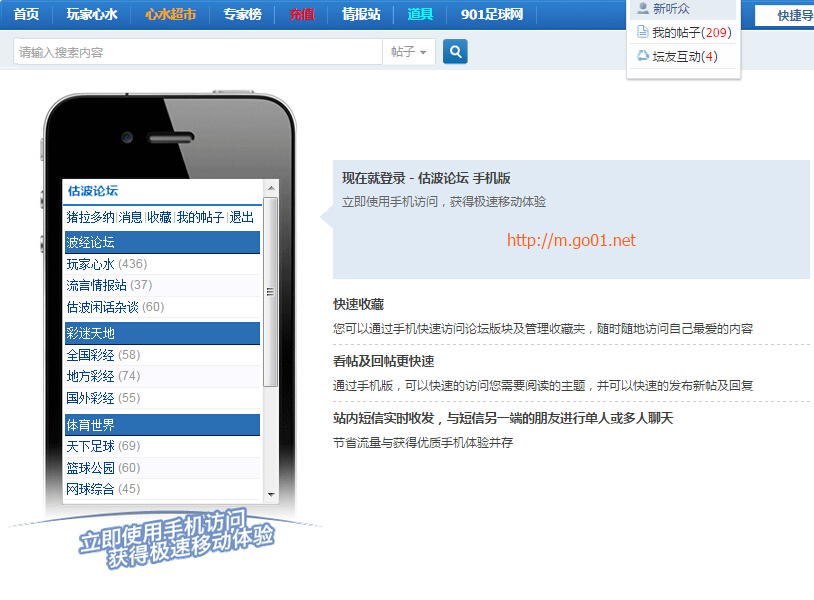Click the 新听众 user icon
Screen dimensions: 814x600
pos(643,8)
